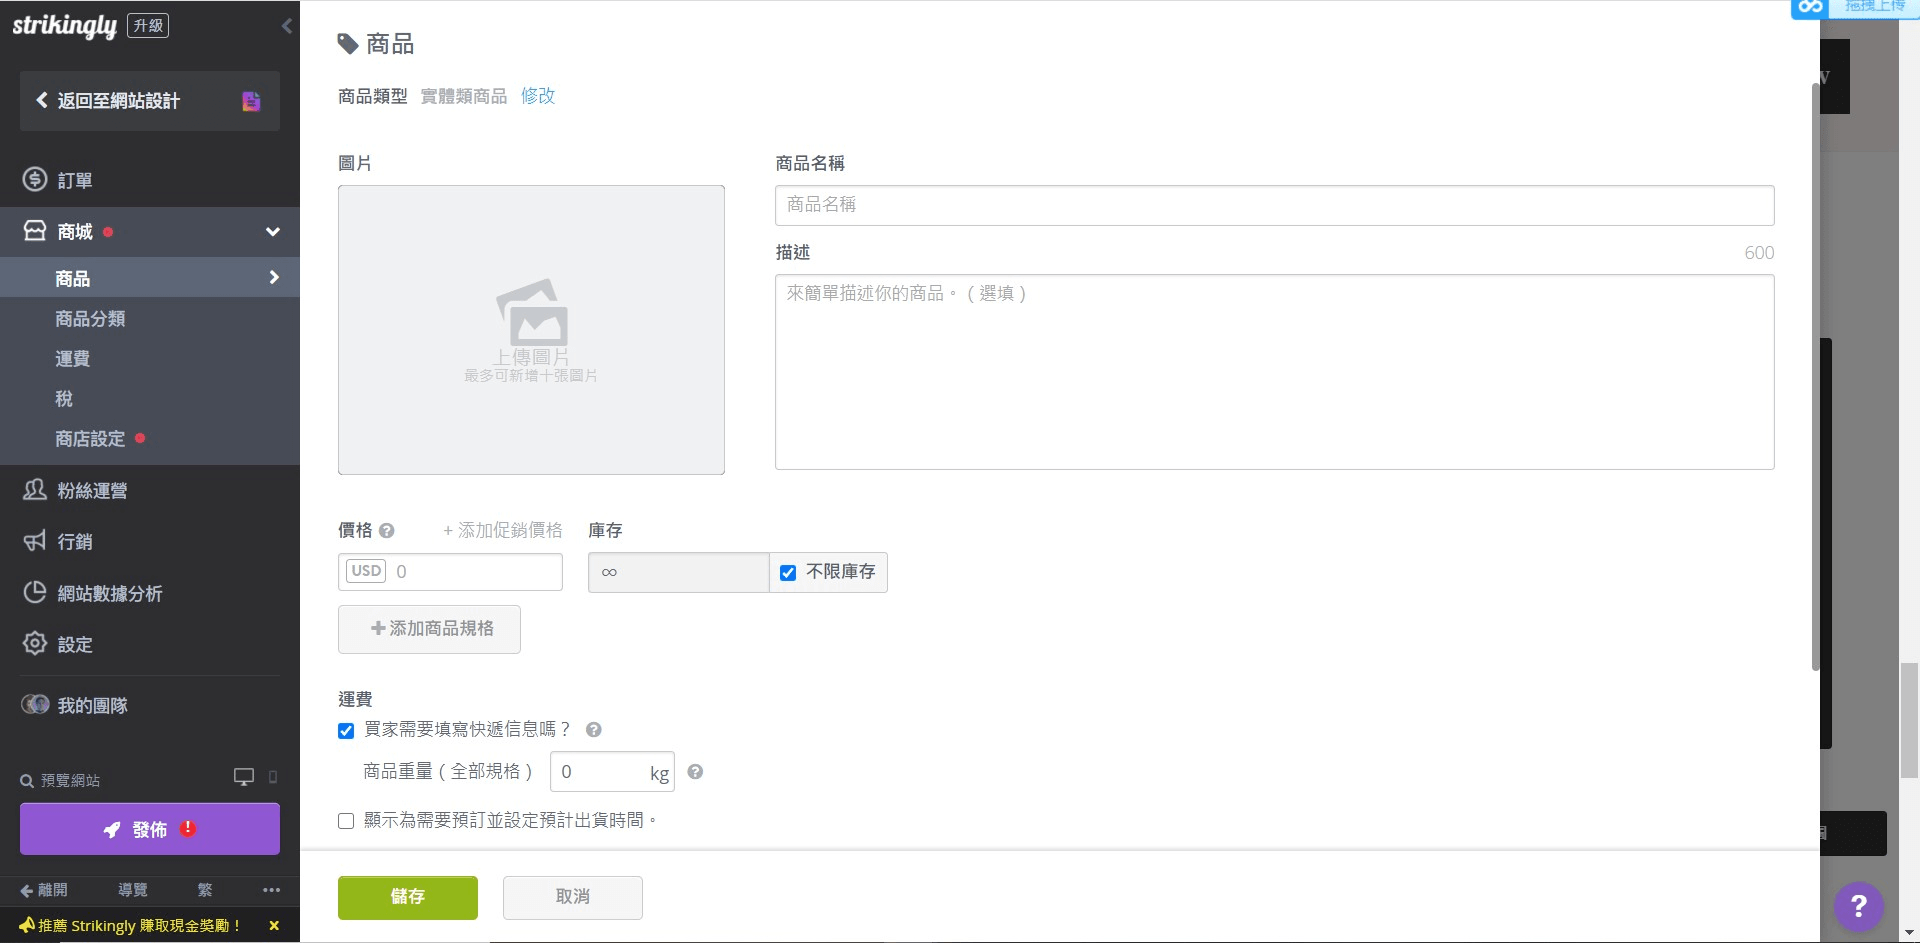
Task: Disable 買家需要填寫快遞信息 option
Action: point(346,730)
